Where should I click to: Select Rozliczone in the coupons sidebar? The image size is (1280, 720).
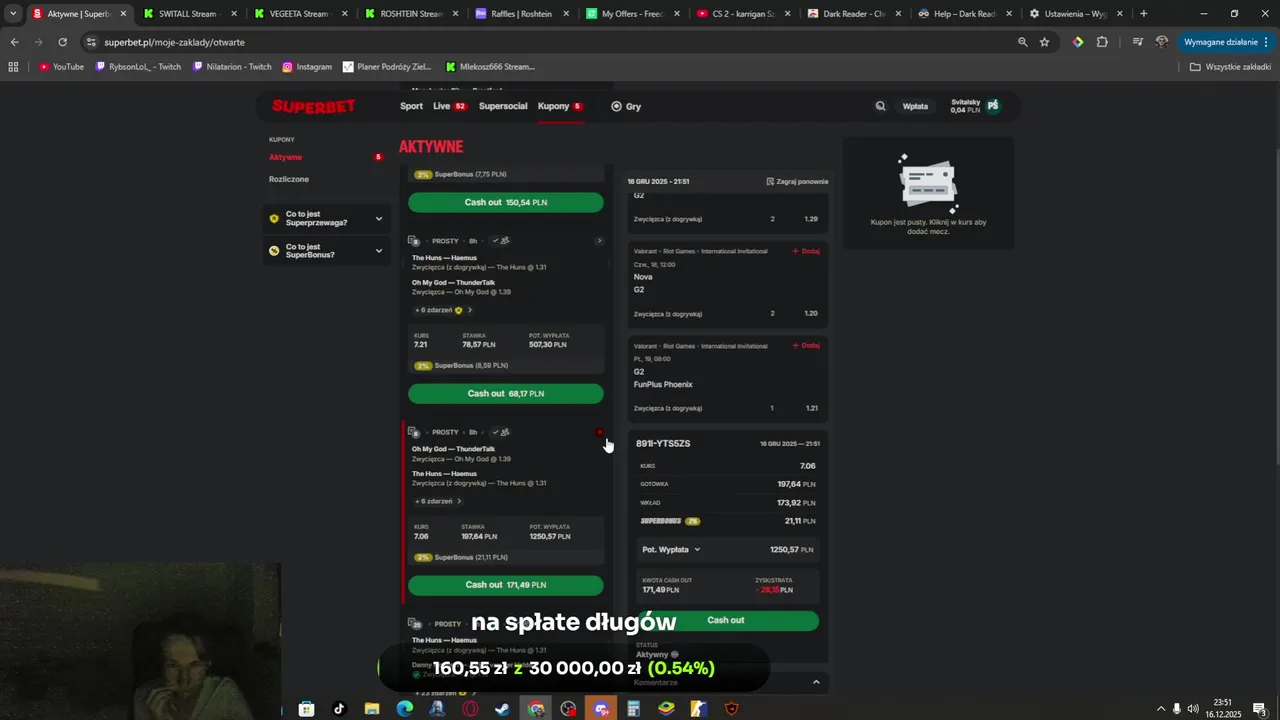click(x=289, y=179)
